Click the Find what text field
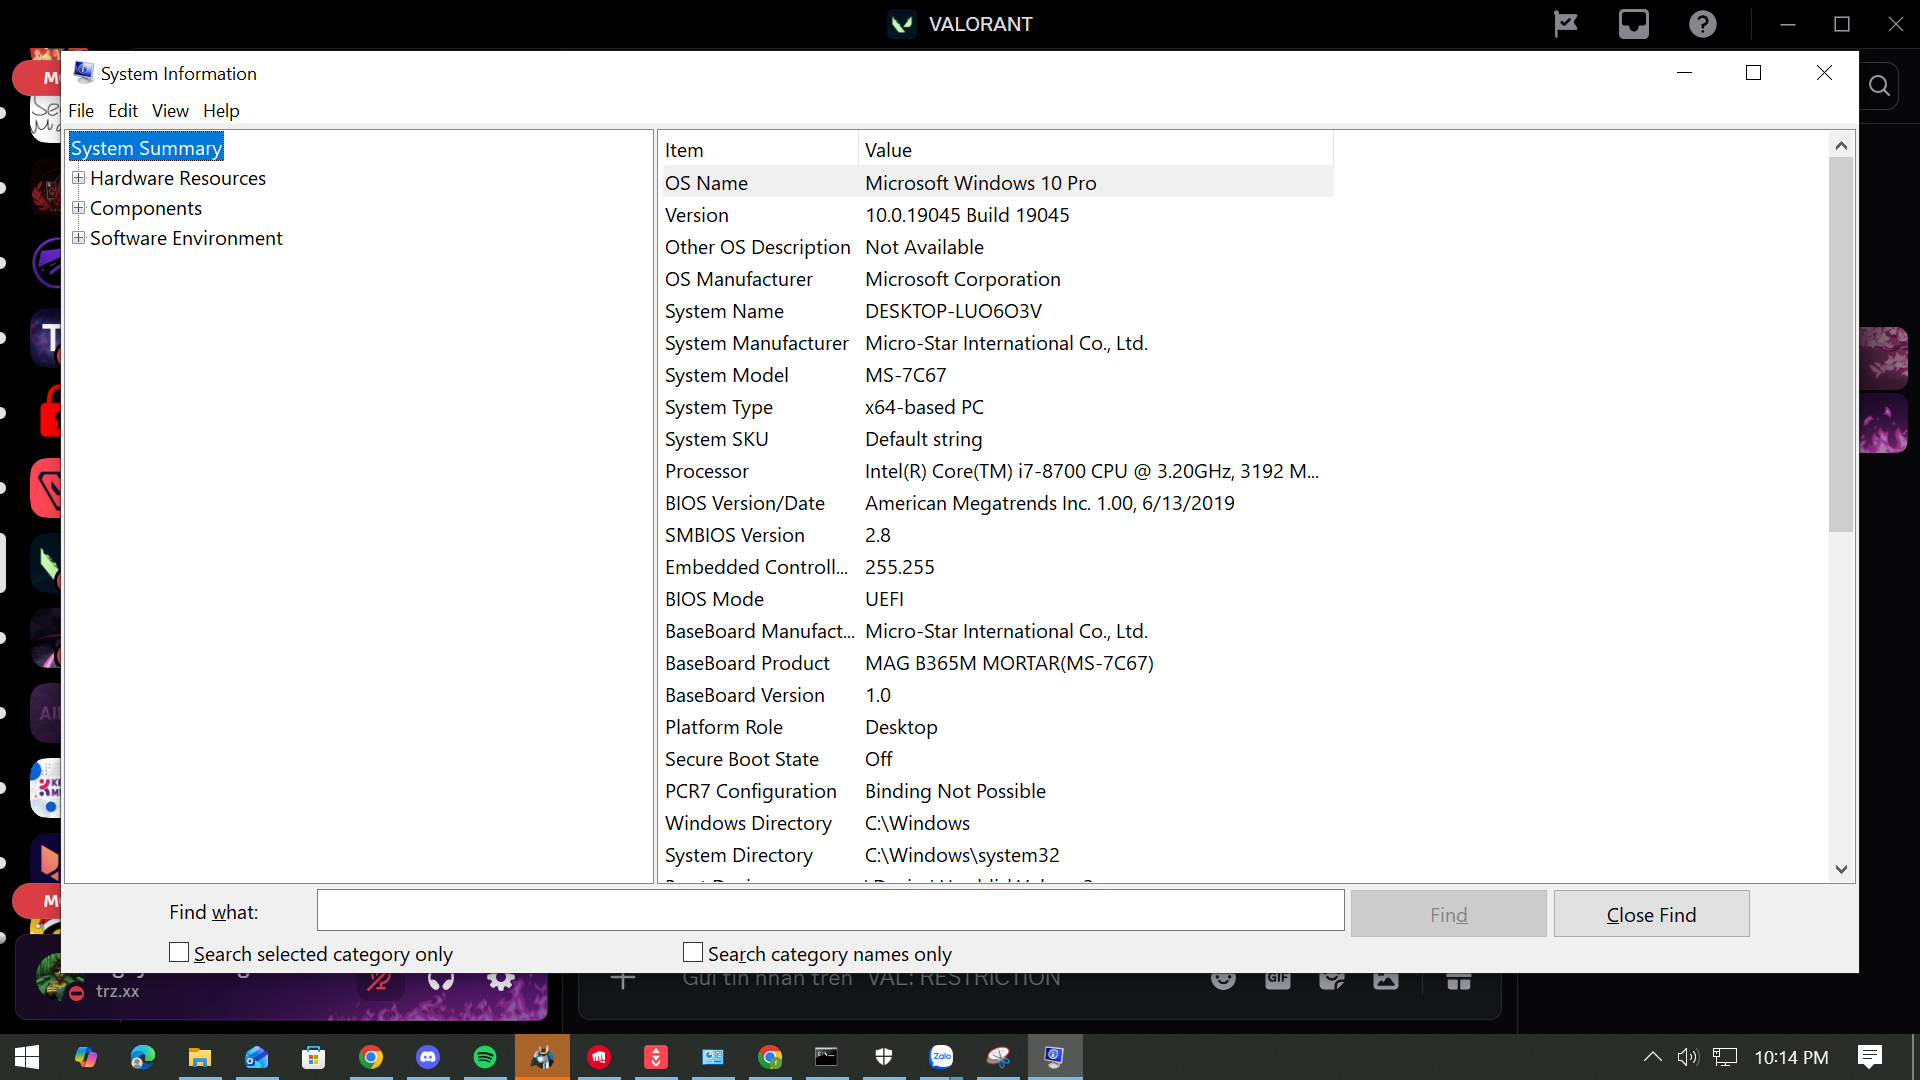This screenshot has width=1920, height=1080. 830,911
